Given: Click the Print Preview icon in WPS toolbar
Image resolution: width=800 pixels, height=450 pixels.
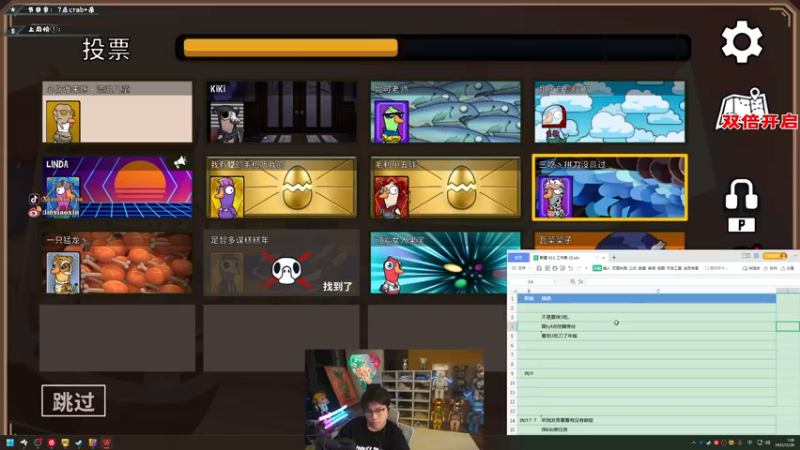Looking at the screenshot, I should (563, 268).
